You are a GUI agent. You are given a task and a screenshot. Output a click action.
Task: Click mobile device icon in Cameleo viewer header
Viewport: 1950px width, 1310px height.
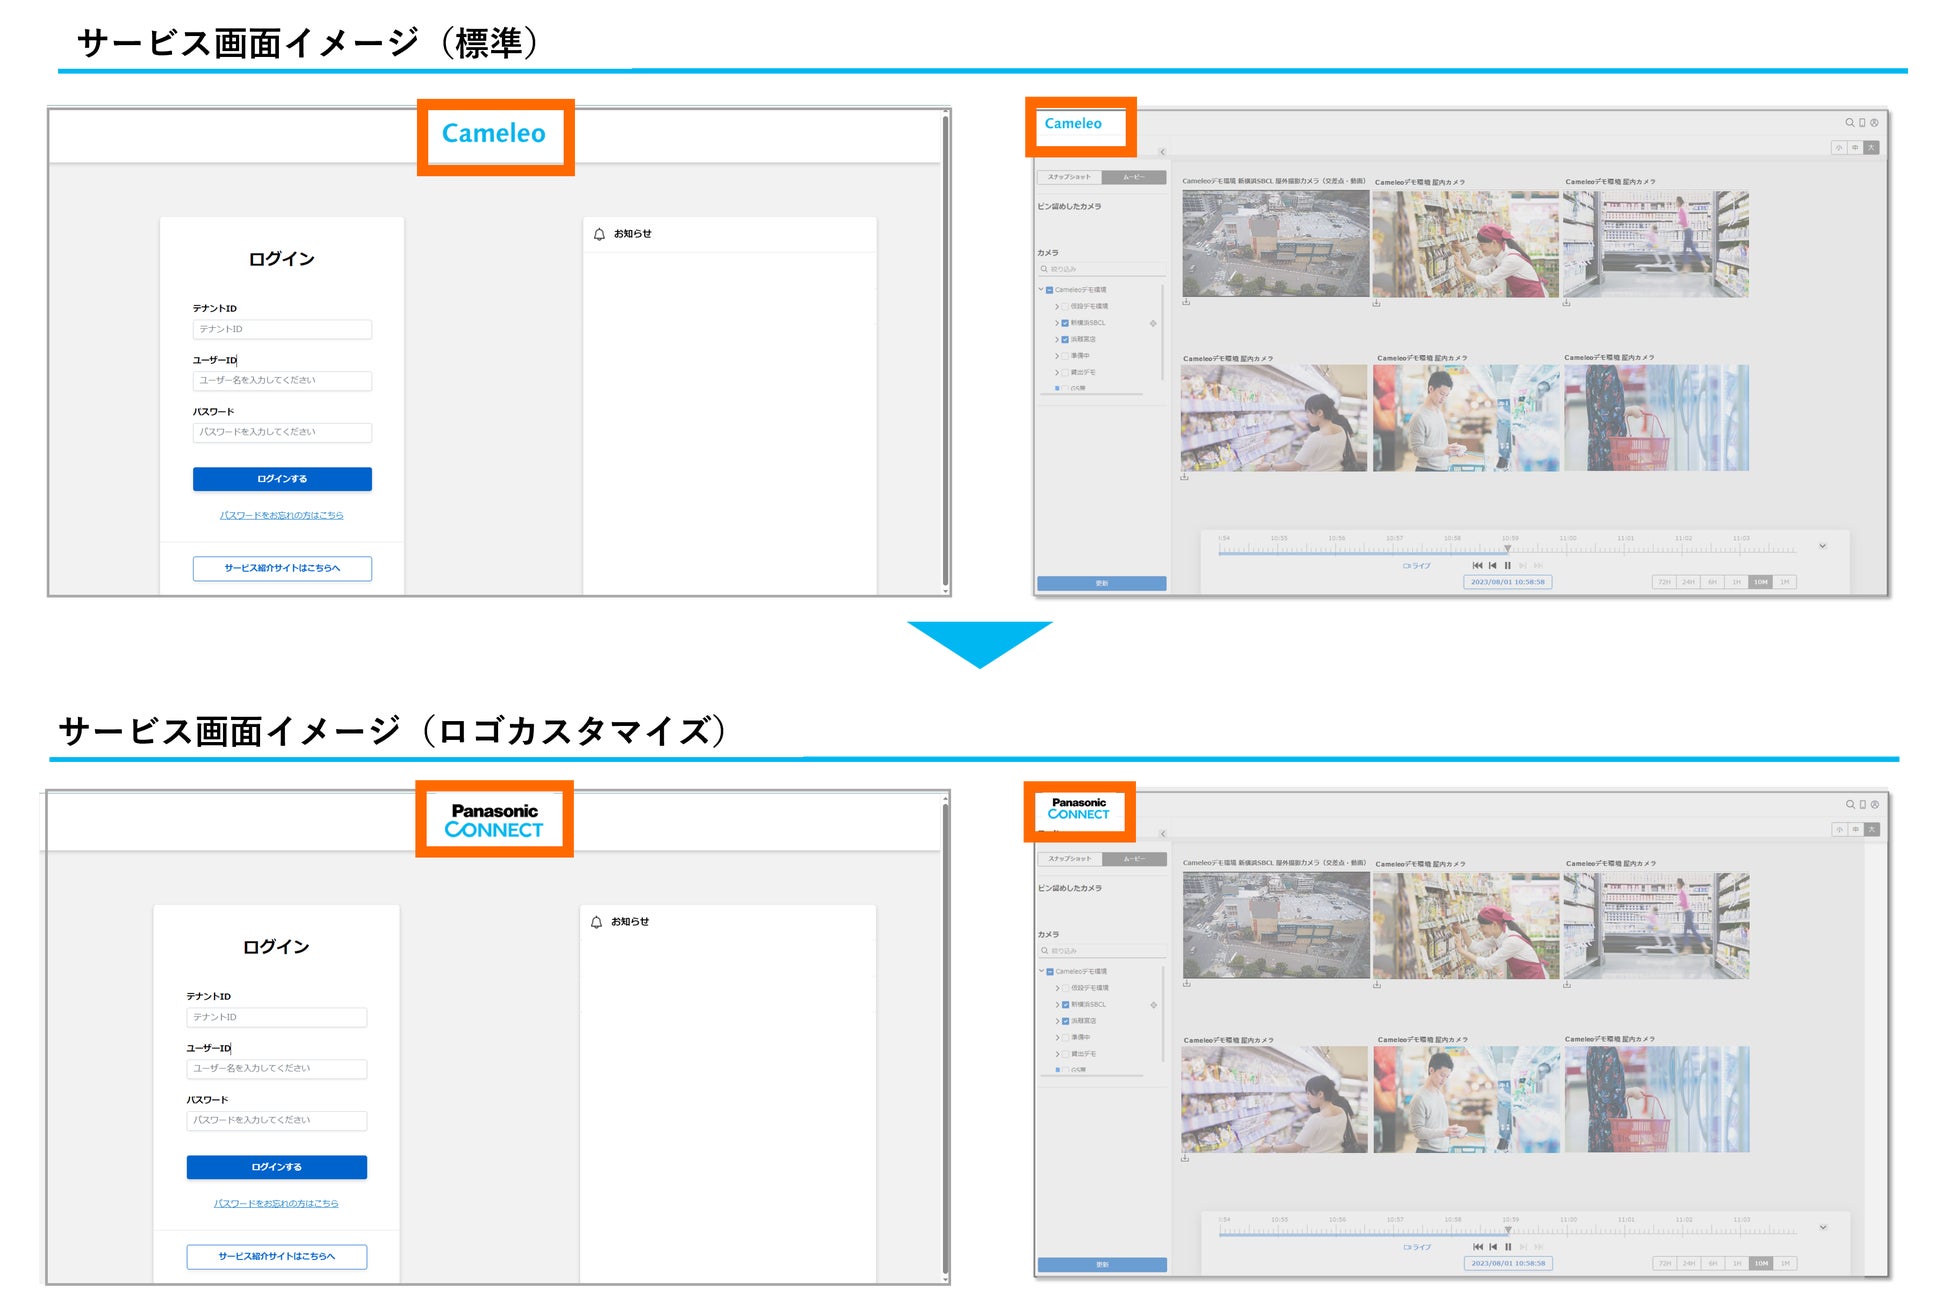pyautogui.click(x=1862, y=123)
